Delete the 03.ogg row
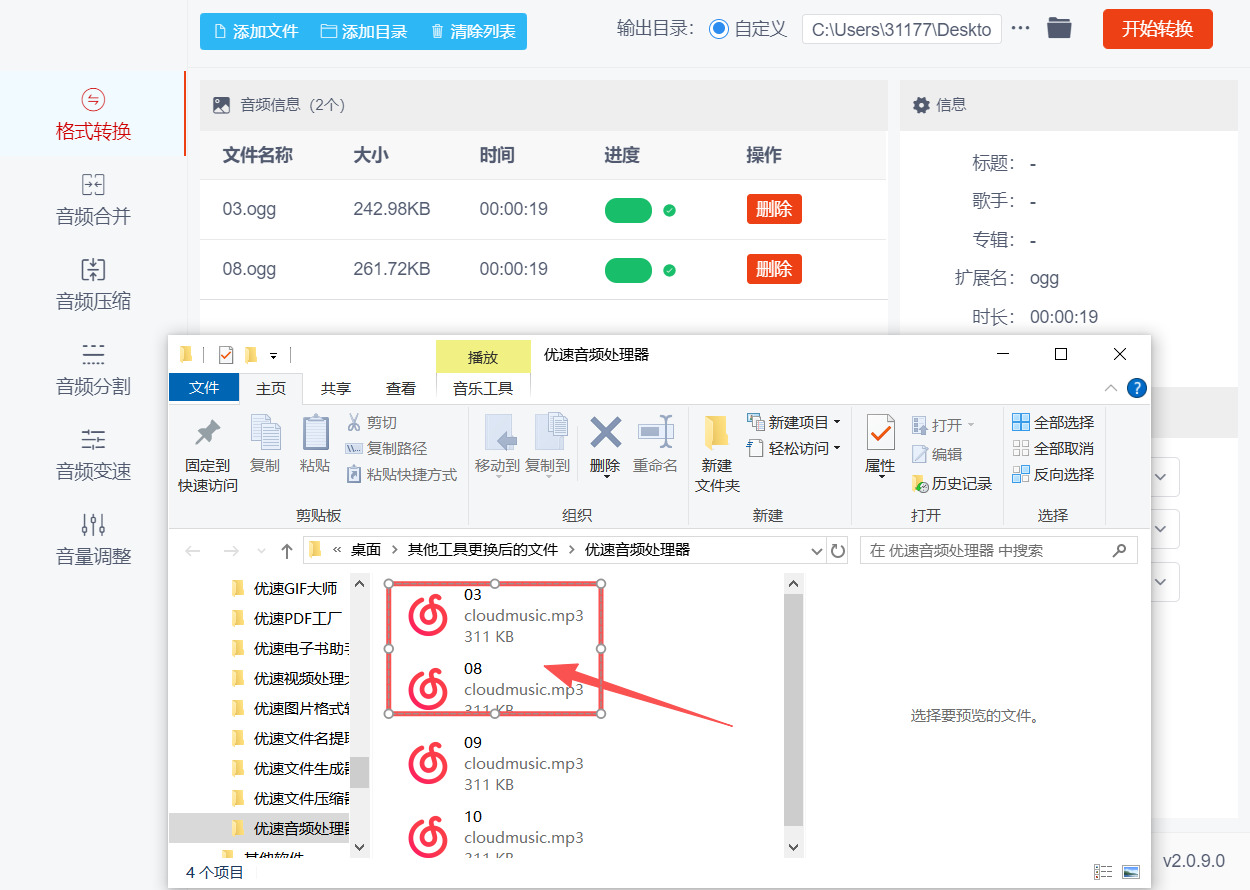 tap(774, 209)
